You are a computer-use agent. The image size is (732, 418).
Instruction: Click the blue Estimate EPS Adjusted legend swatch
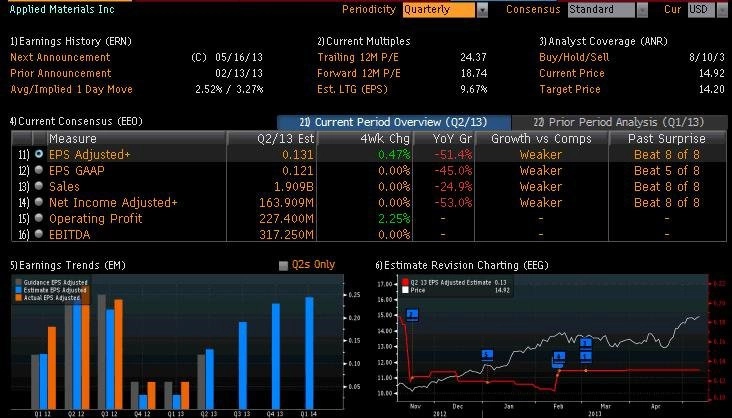pyautogui.click(x=19, y=290)
